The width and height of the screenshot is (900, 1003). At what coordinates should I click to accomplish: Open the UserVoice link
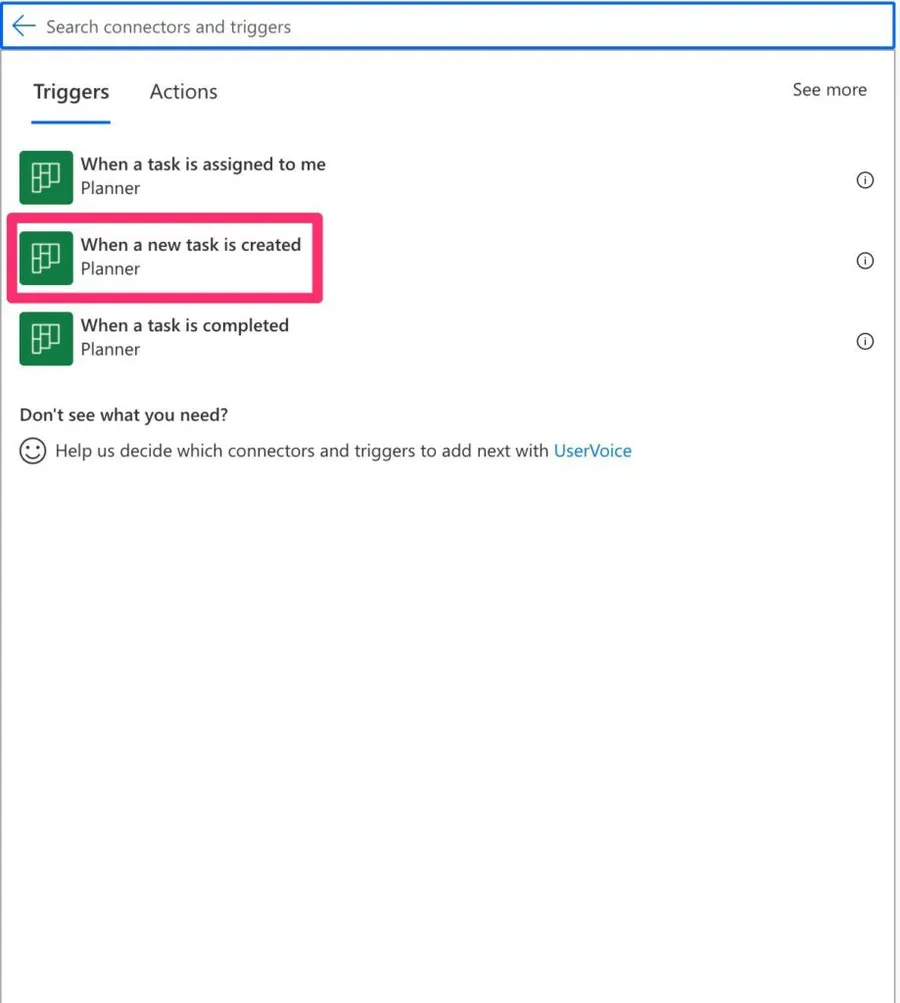(x=592, y=451)
